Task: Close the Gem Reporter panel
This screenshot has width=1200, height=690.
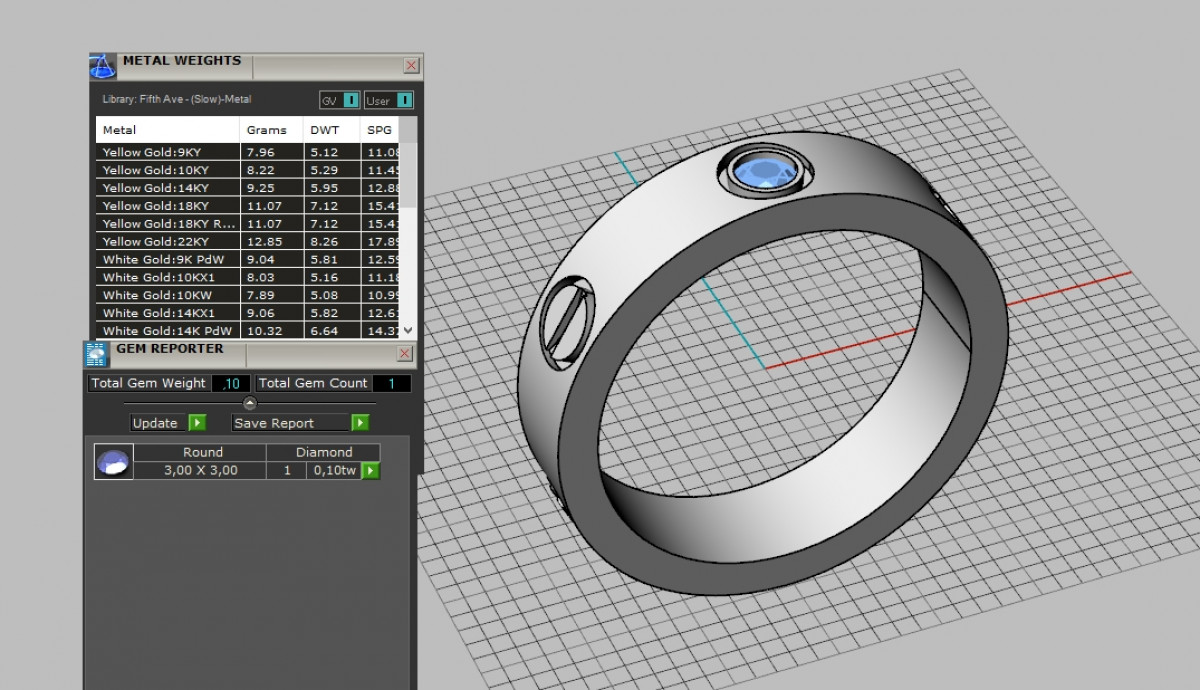Action: [x=405, y=354]
